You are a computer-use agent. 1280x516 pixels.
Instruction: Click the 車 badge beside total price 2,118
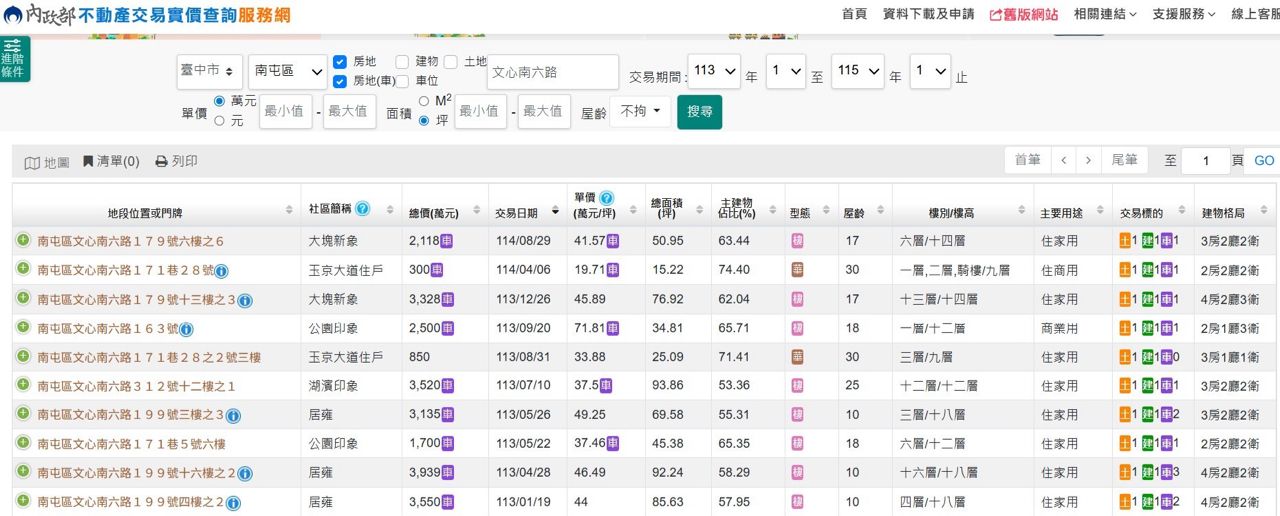tap(448, 241)
